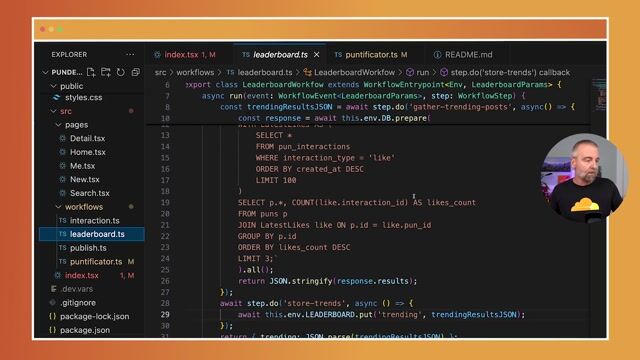
Task: Click the presenter webcam thumbnail
Action: [584, 178]
